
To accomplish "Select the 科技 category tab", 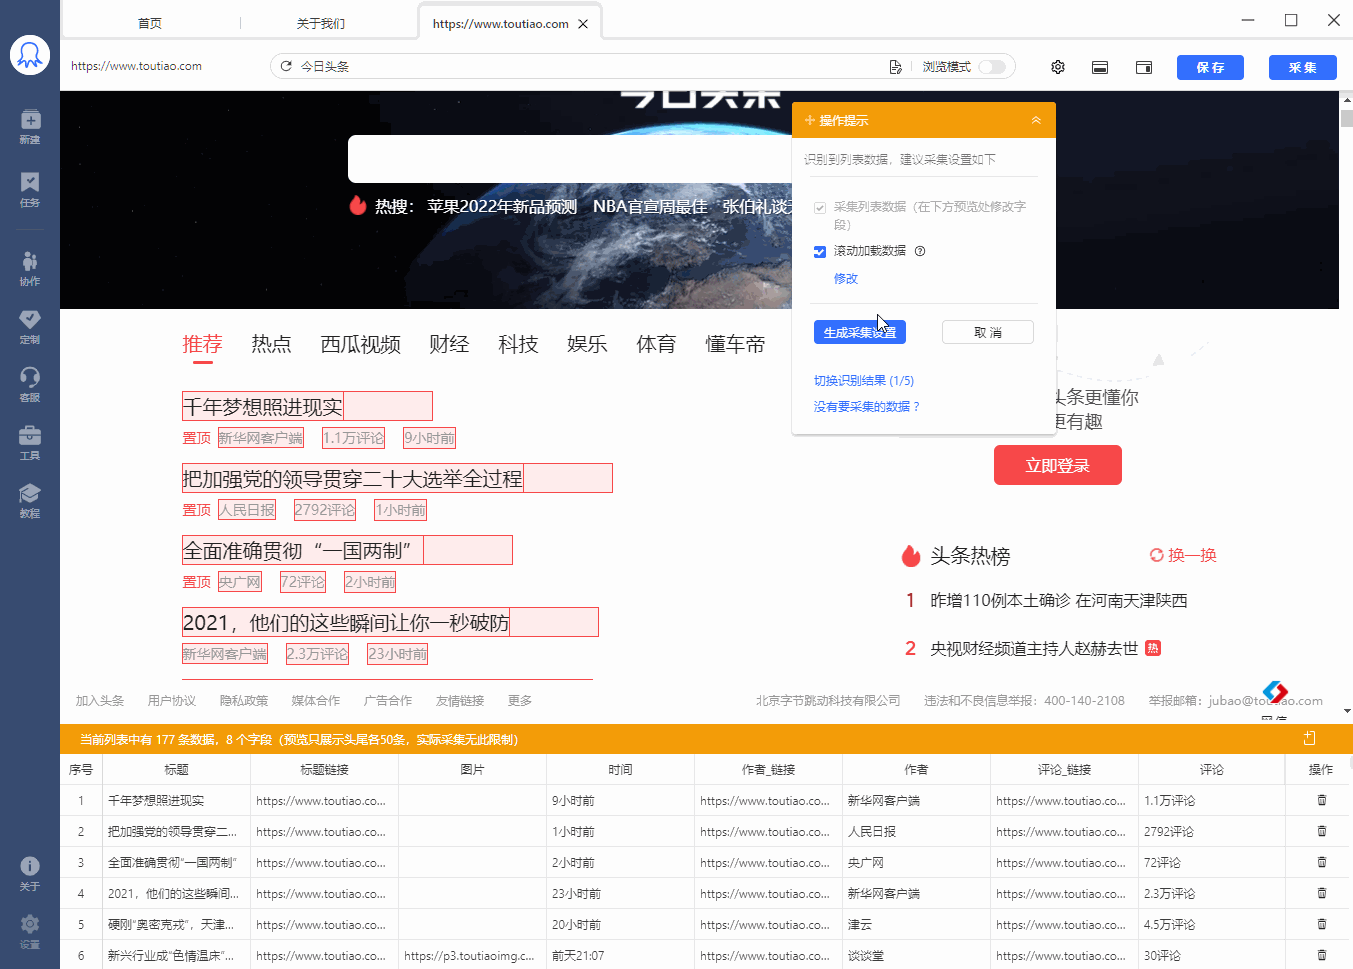I will tap(518, 344).
